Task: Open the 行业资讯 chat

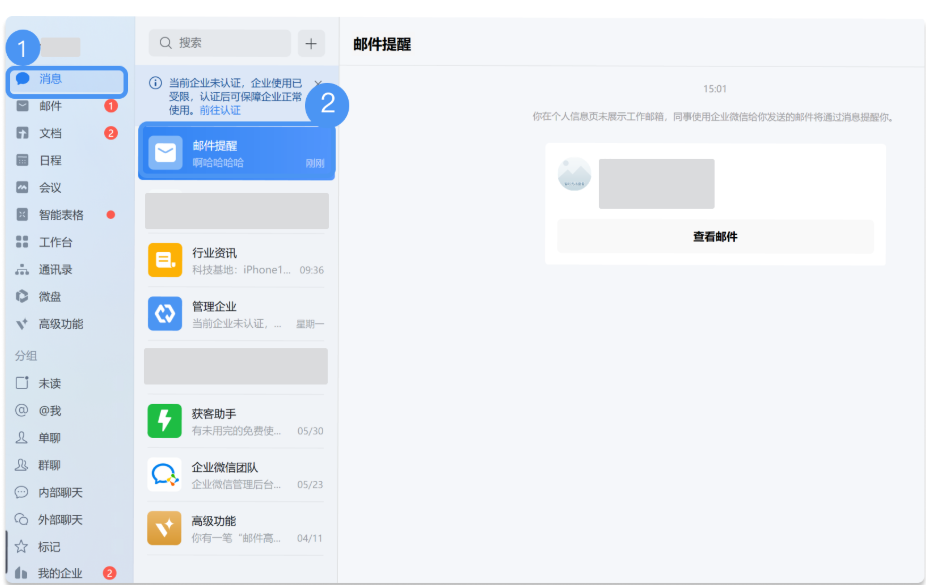Action: click(x=235, y=259)
